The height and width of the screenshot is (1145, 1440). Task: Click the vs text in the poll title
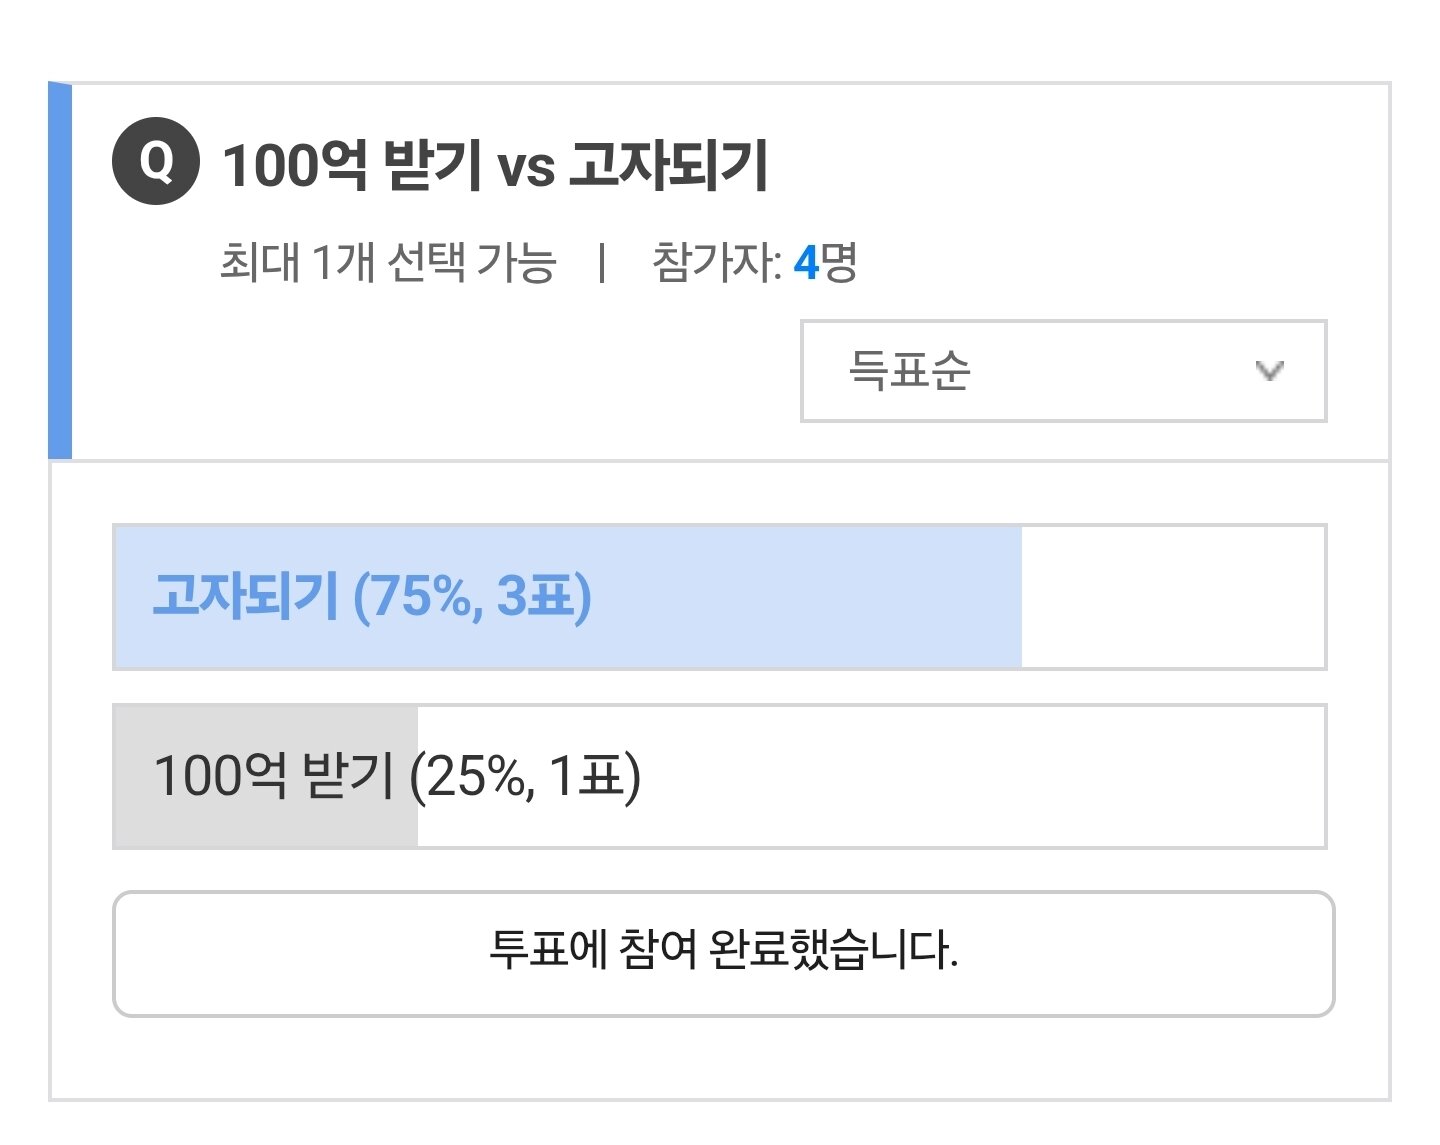tap(525, 168)
